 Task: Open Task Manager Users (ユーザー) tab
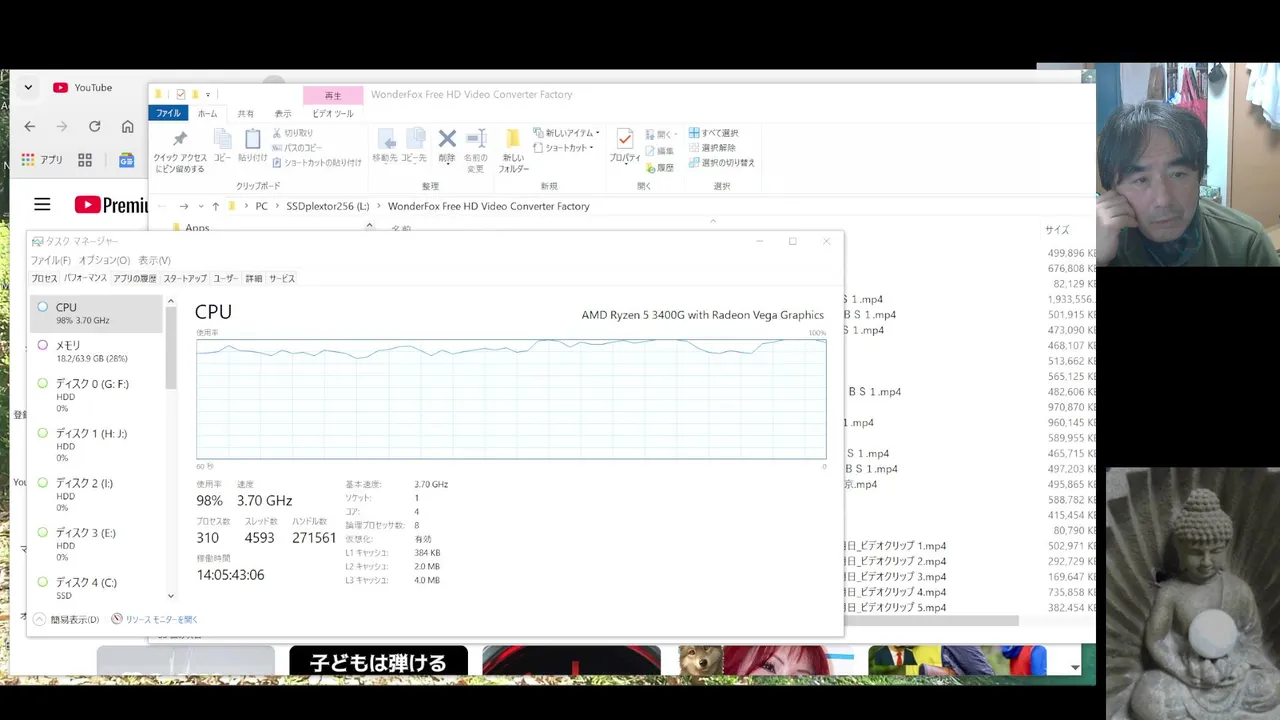coord(225,279)
